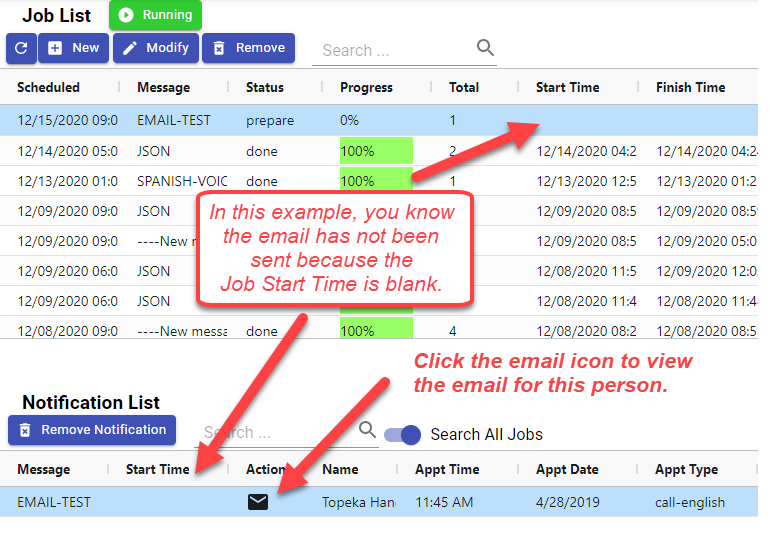This screenshot has width=774, height=556.
Task: Sort notifications by Appt Time header
Action: point(447,469)
